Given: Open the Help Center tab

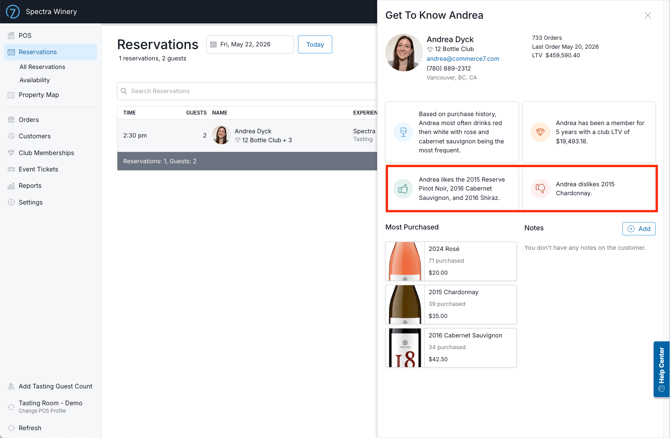Looking at the screenshot, I should (661, 369).
